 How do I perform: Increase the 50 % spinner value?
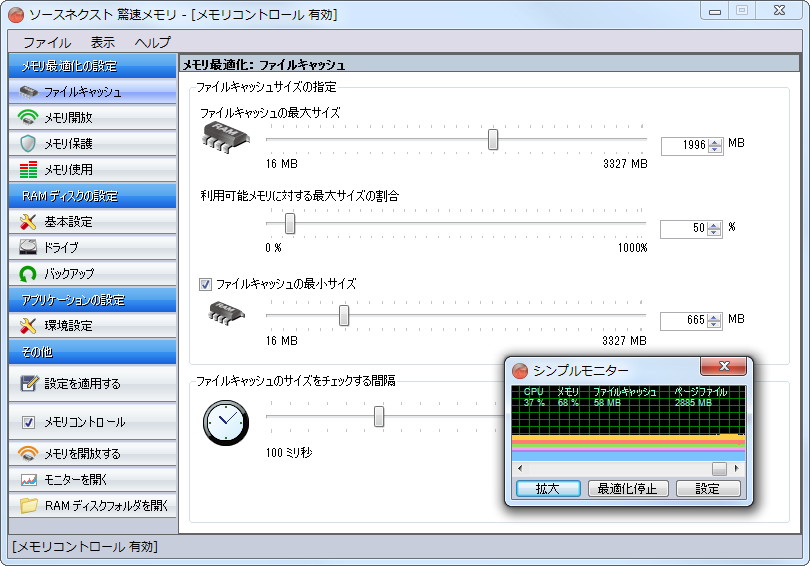click(714, 225)
